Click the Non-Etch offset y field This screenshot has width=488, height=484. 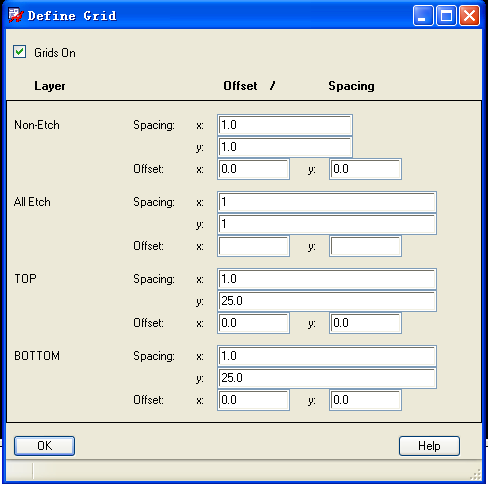(365, 169)
